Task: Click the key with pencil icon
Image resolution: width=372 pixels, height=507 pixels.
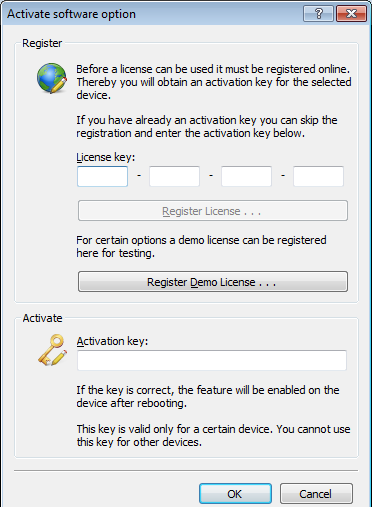Action: click(x=52, y=350)
